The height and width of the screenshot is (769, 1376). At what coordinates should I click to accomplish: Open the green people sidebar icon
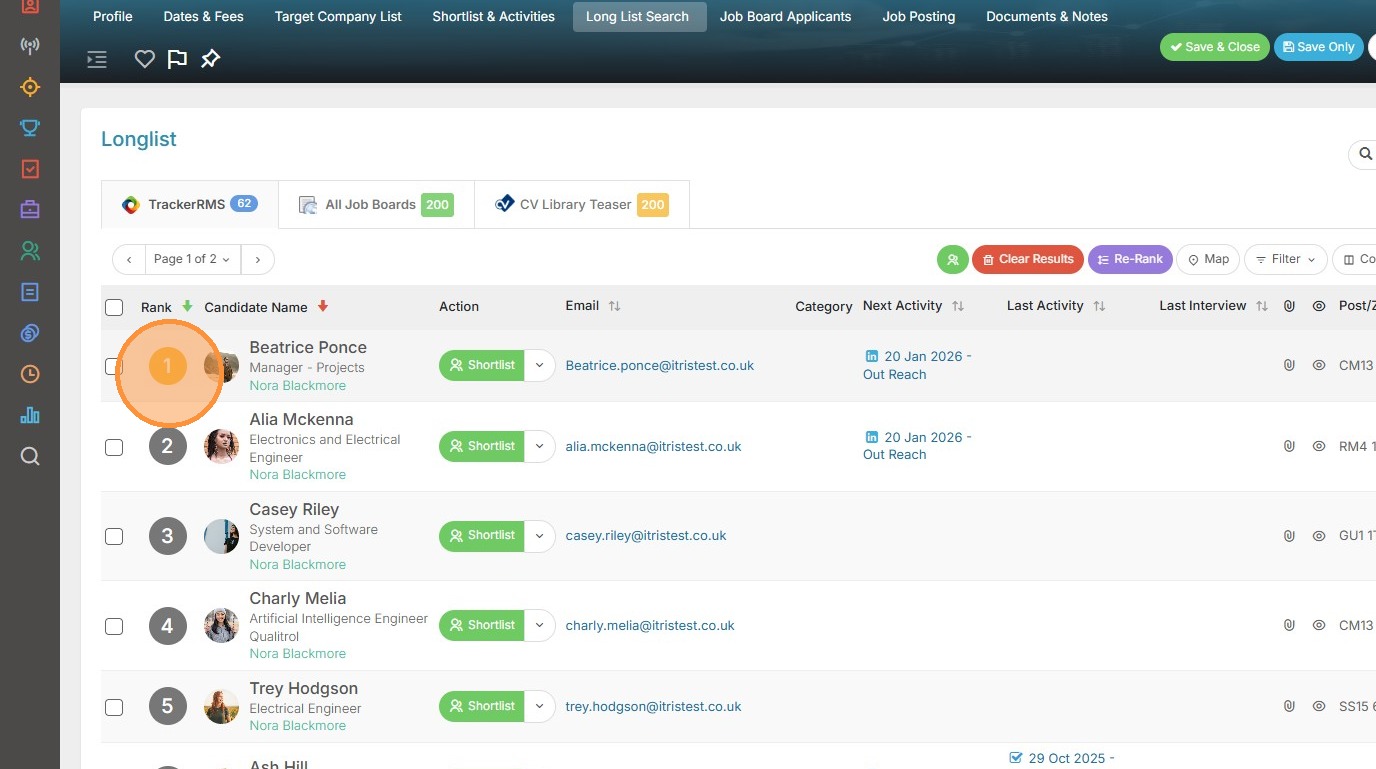pyautogui.click(x=30, y=251)
